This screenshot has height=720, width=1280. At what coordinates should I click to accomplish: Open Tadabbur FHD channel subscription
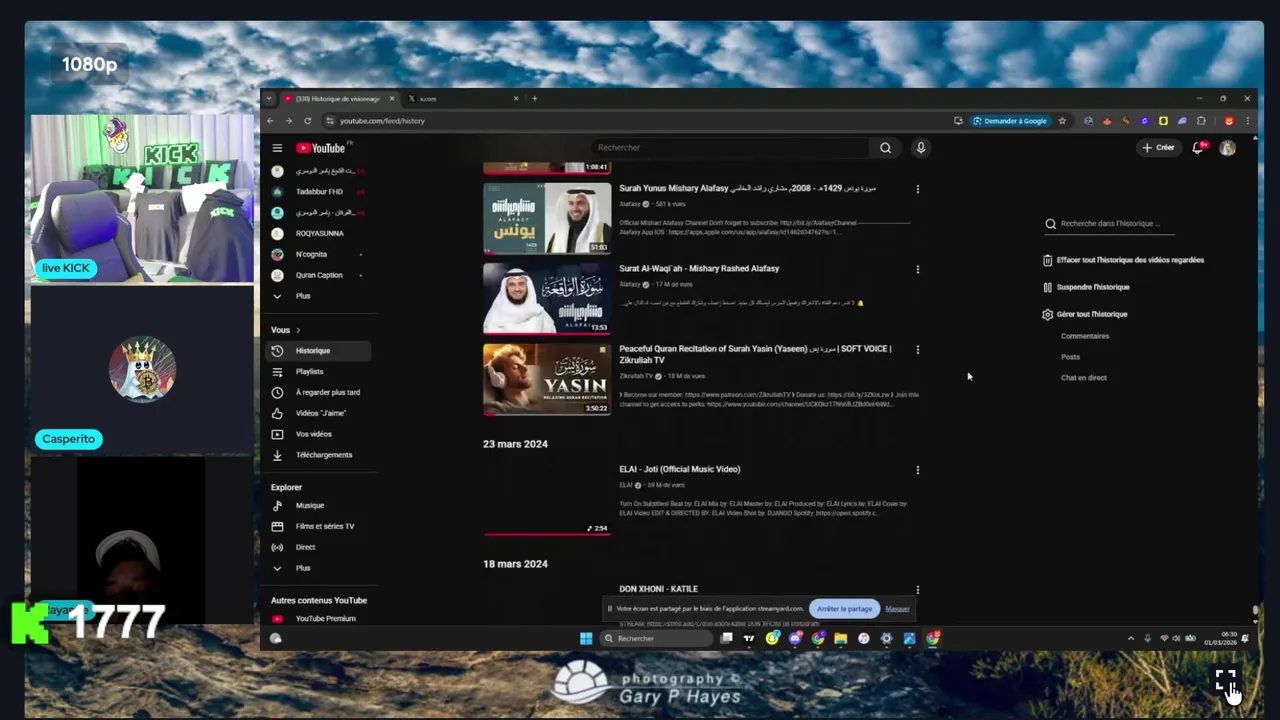[318, 192]
